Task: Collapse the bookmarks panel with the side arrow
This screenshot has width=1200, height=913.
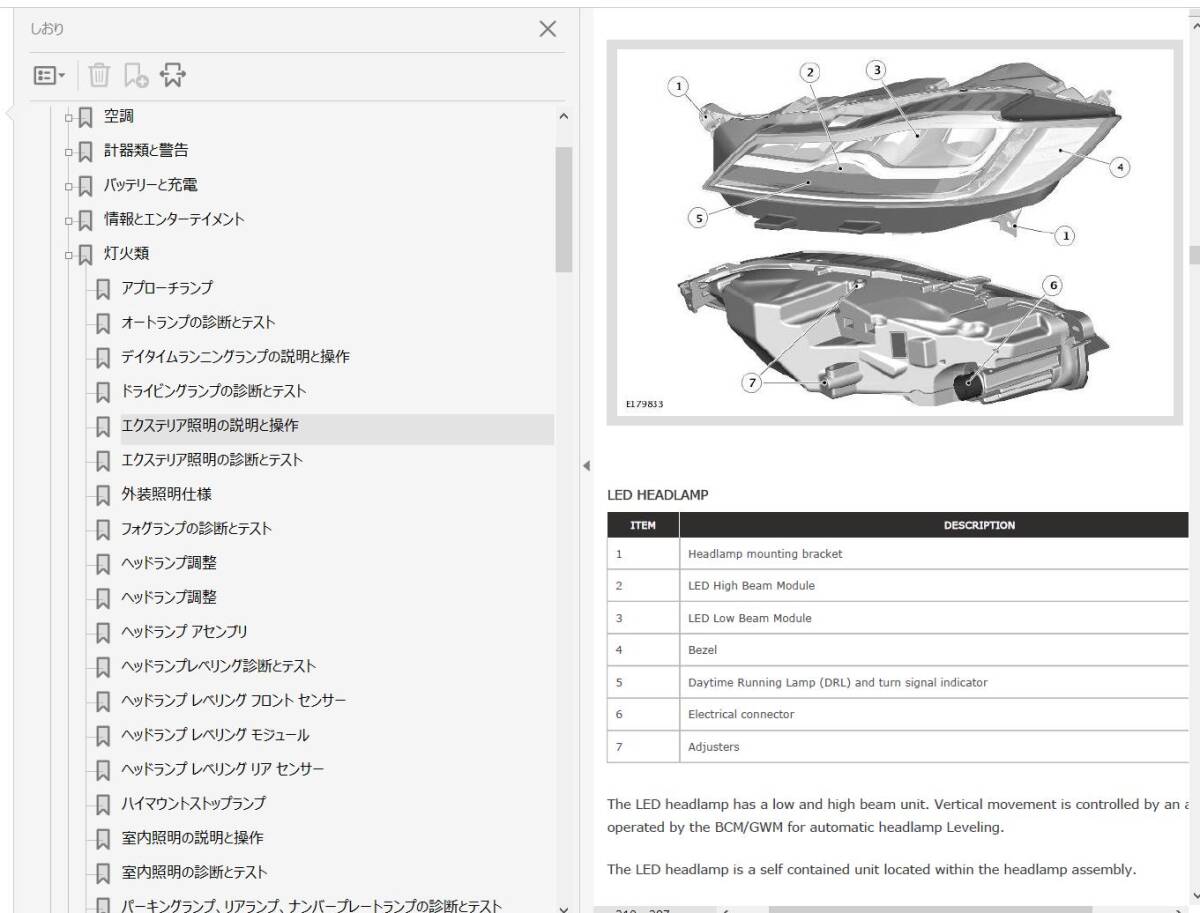Action: point(585,463)
